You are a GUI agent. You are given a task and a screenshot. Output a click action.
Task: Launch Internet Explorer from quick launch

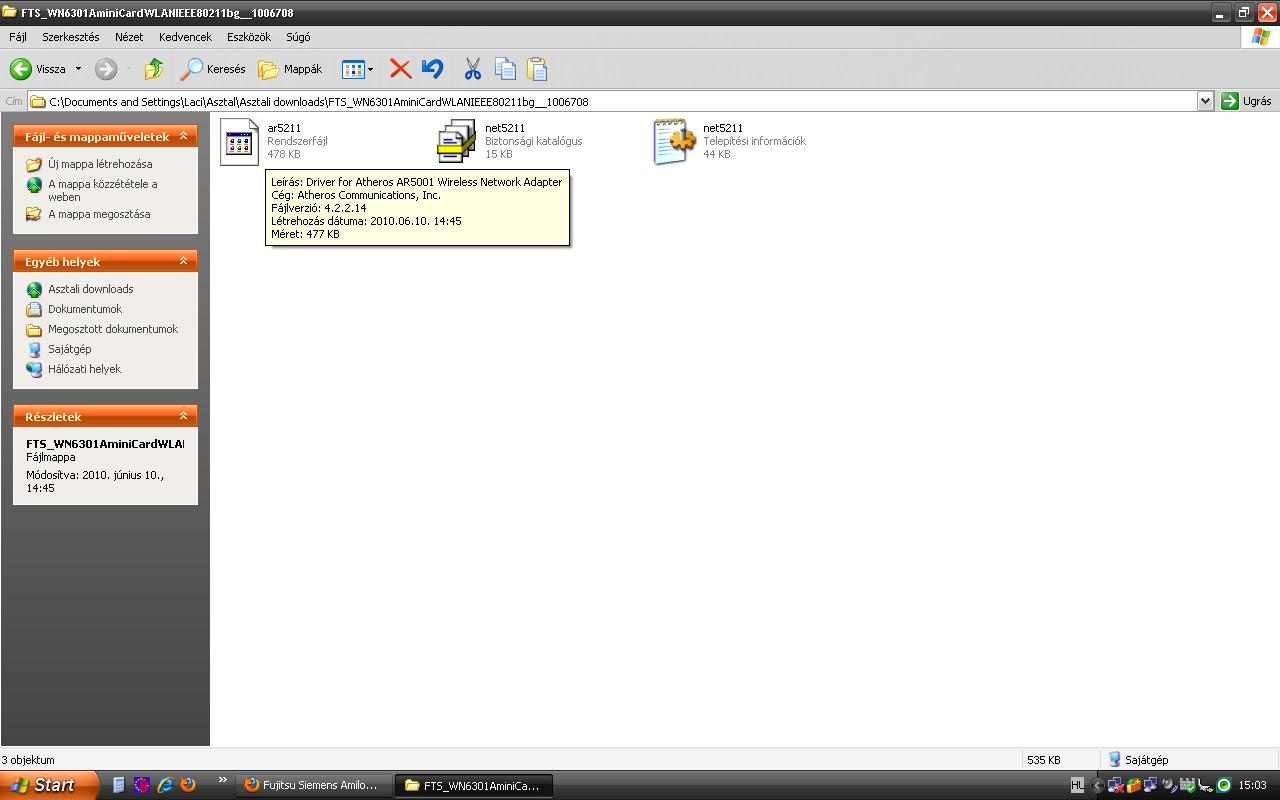coord(165,785)
